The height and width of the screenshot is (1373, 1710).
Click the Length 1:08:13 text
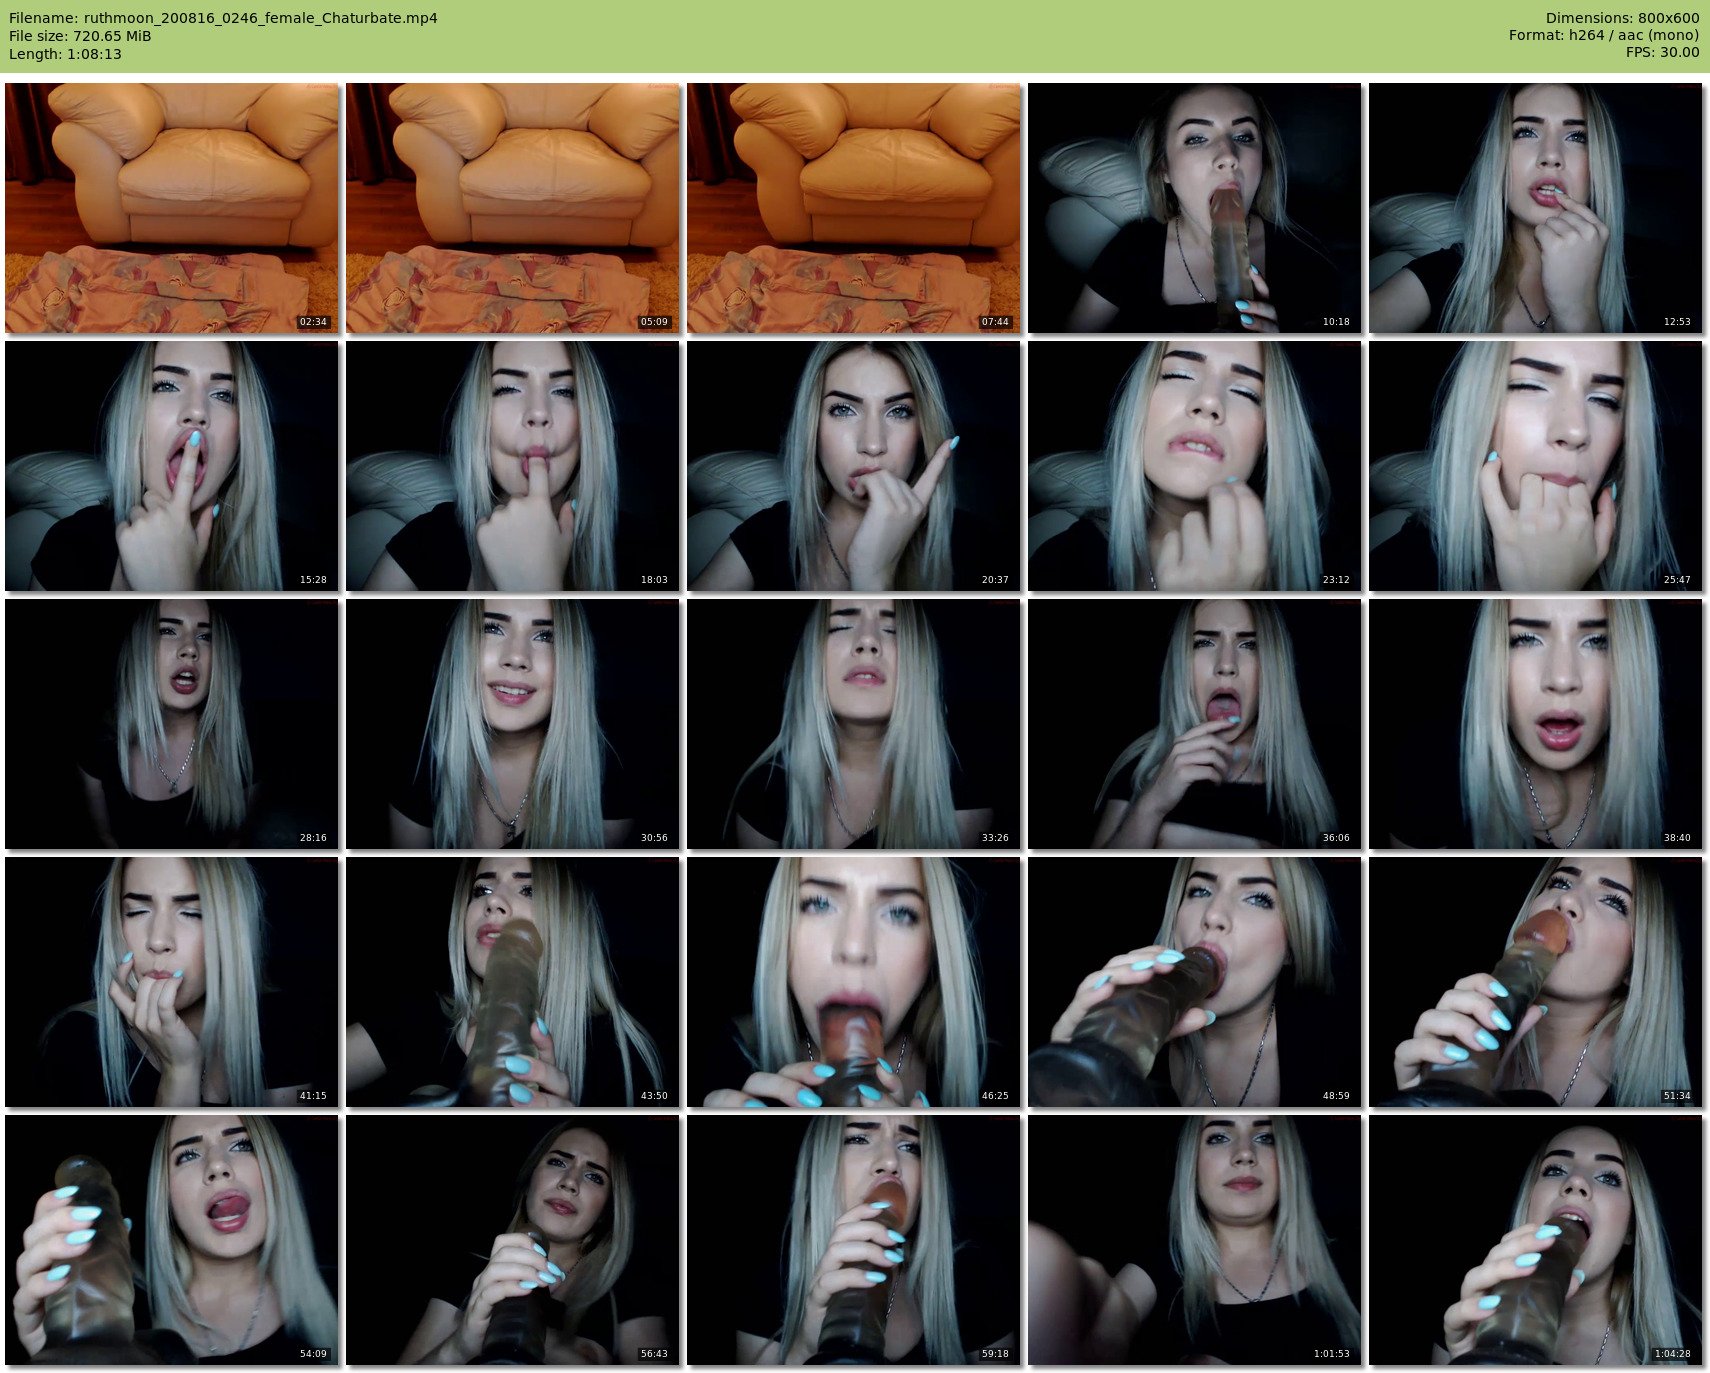pos(65,54)
